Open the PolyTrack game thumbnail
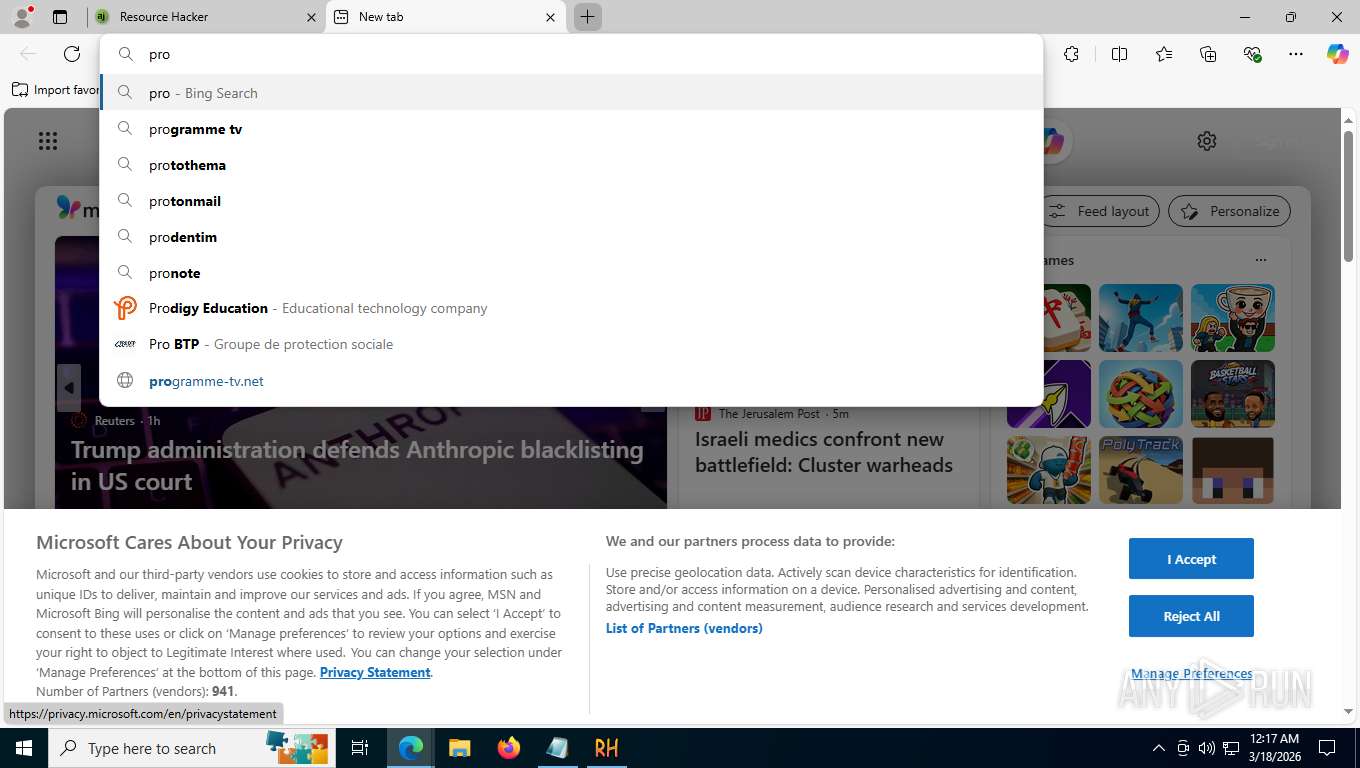The height and width of the screenshot is (768, 1360). [x=1141, y=470]
